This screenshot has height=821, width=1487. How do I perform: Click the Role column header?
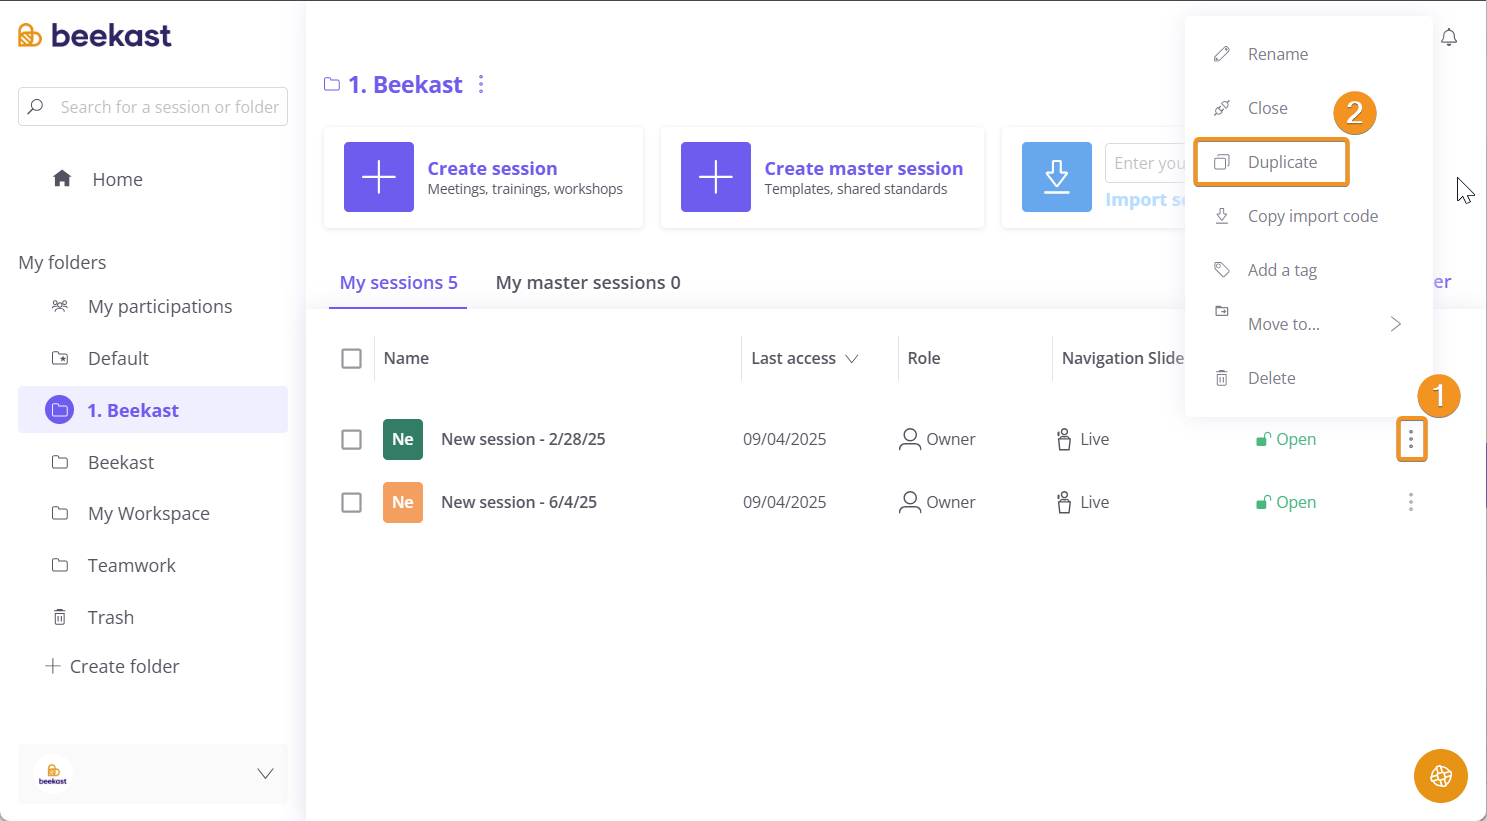924,358
